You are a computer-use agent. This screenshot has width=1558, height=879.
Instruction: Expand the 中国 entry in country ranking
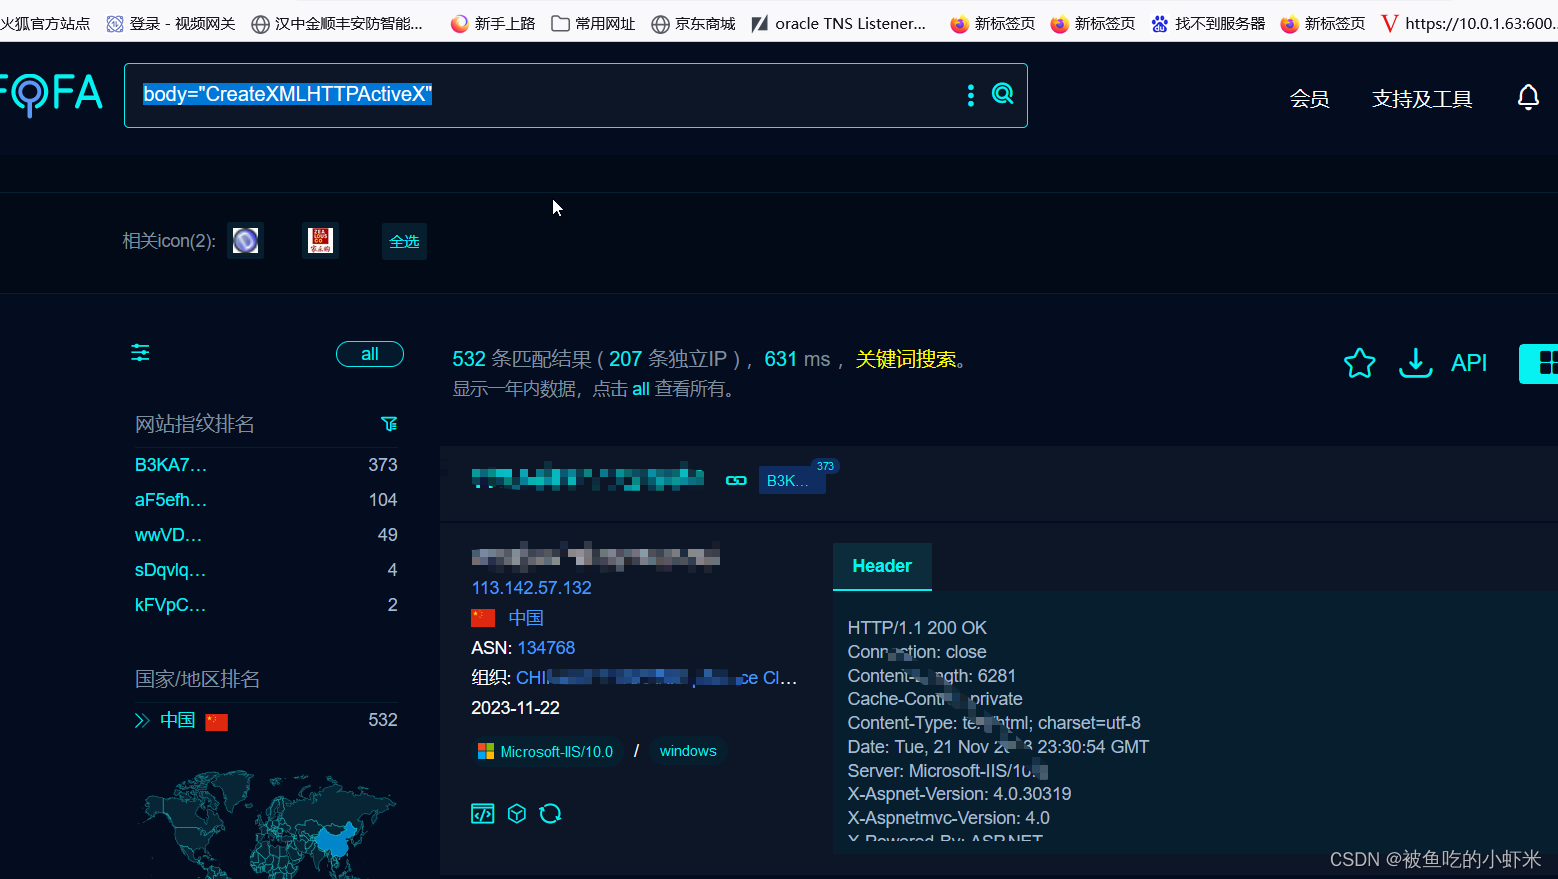141,719
